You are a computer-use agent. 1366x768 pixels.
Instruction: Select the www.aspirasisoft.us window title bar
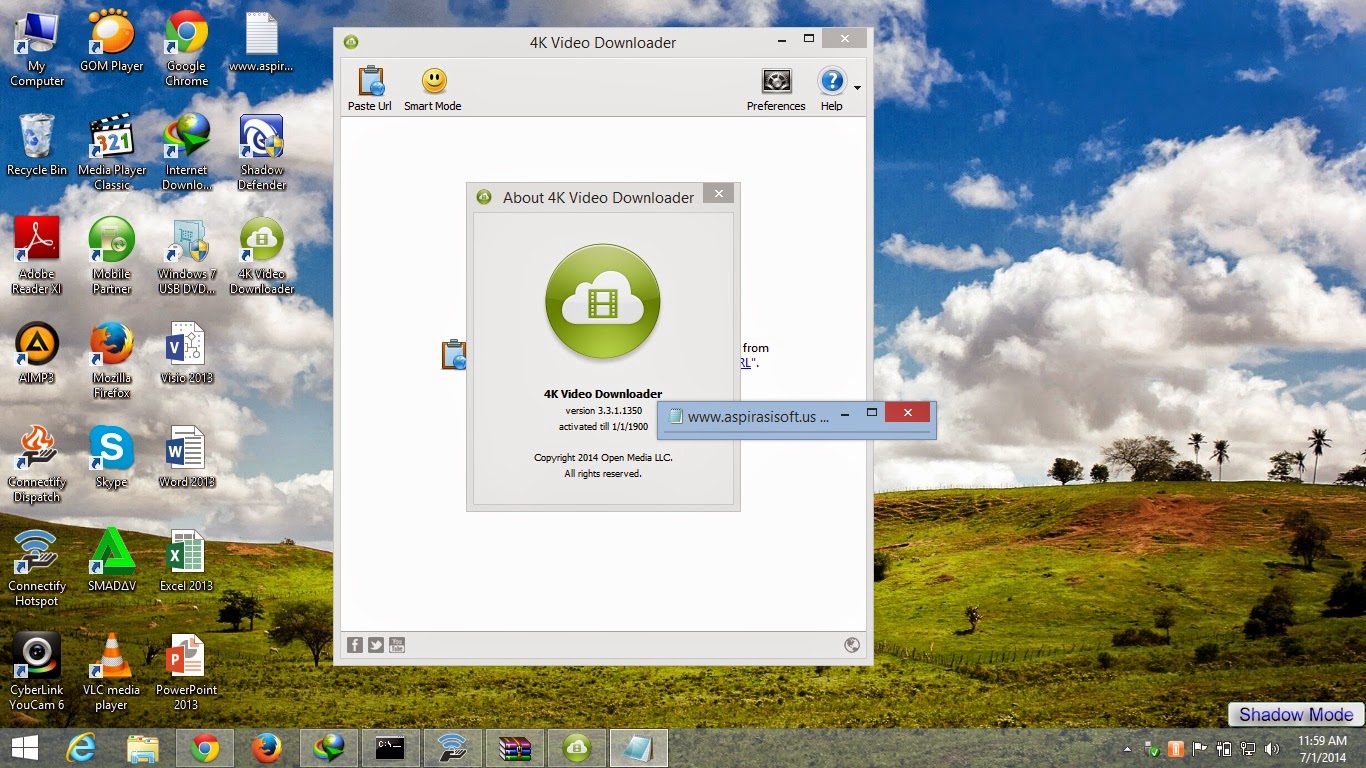(x=755, y=414)
